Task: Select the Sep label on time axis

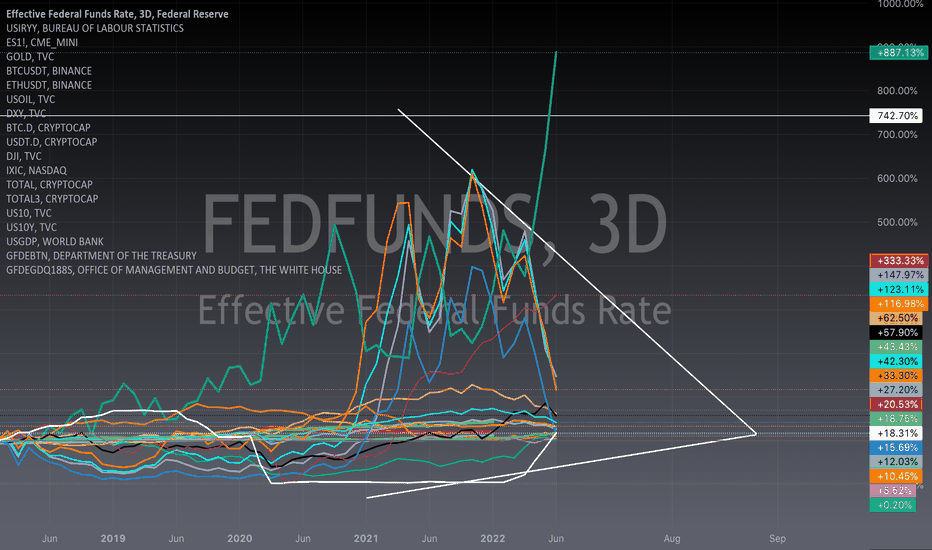Action: coord(777,538)
